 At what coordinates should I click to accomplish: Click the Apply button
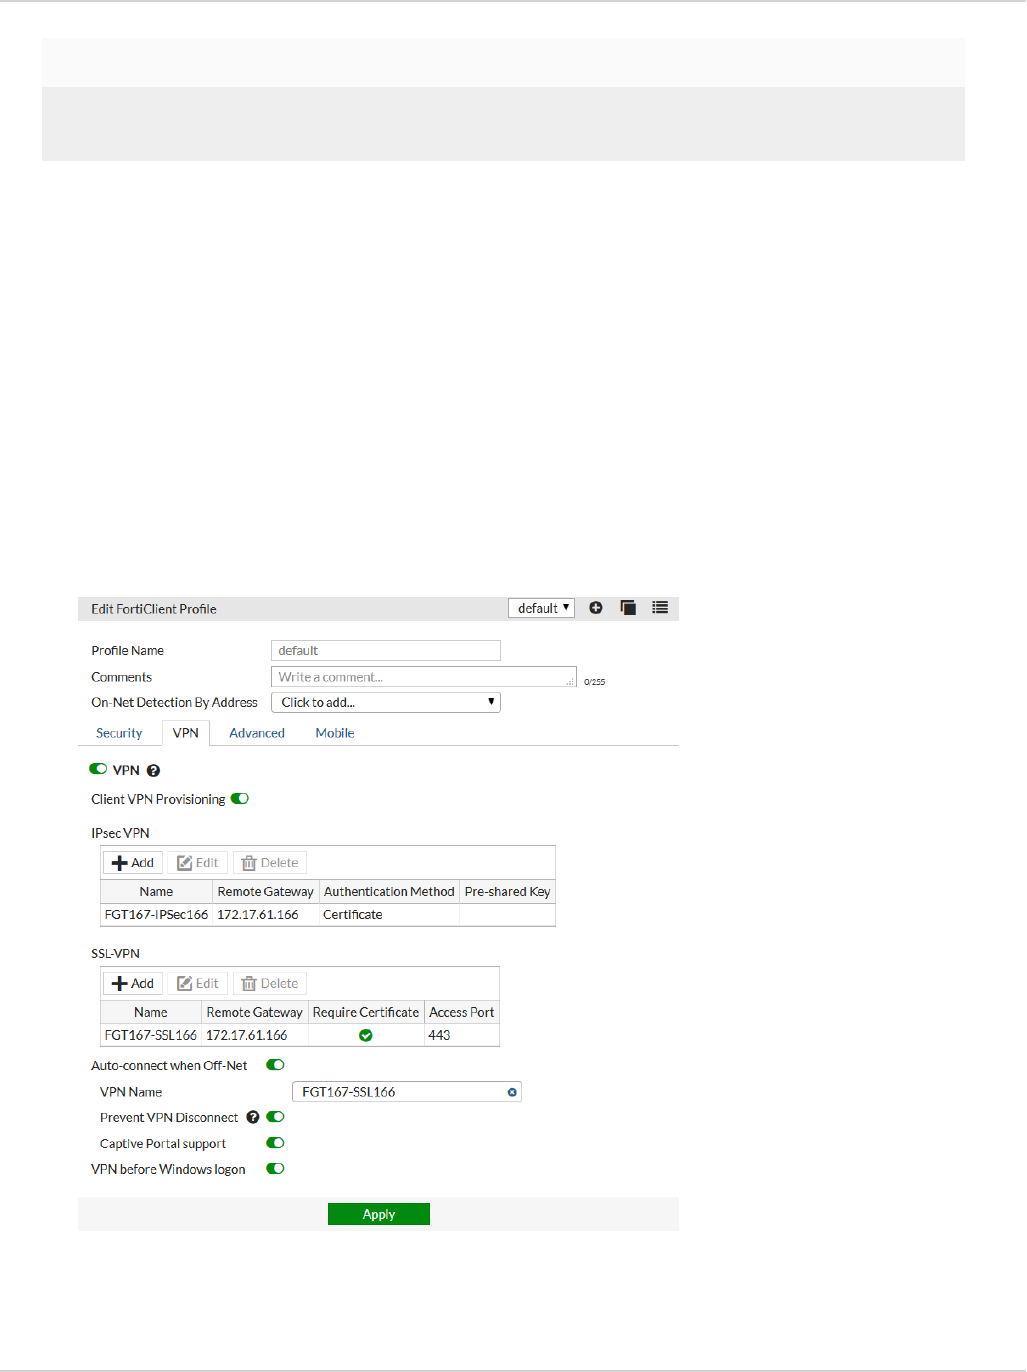(x=379, y=1214)
